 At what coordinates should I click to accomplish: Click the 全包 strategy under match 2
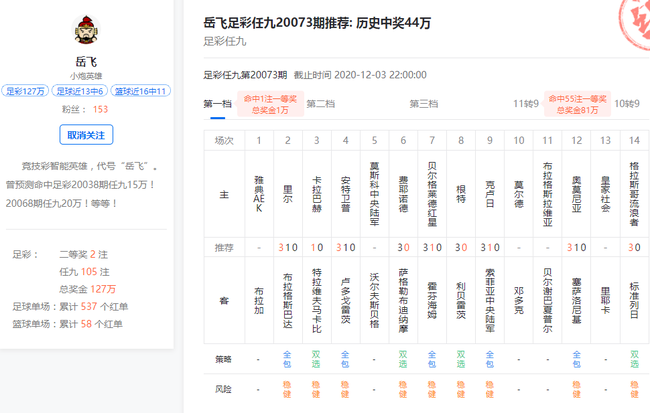[x=287, y=359]
